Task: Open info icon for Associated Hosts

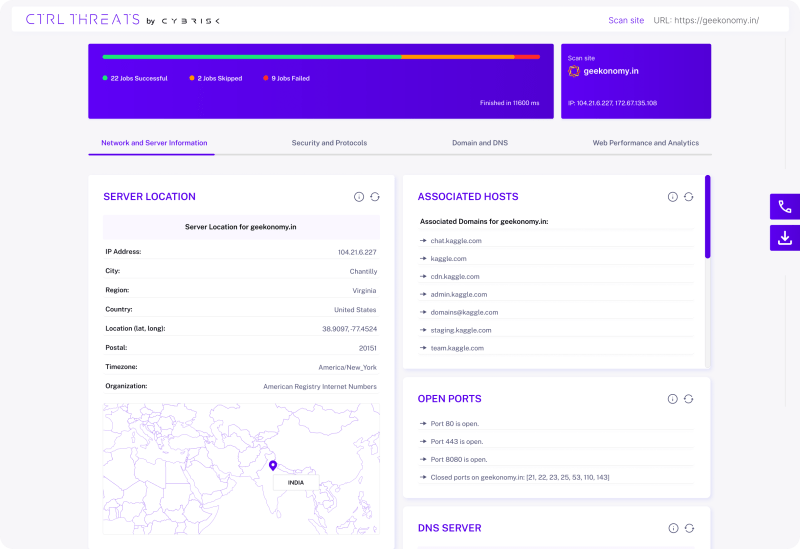Action: (x=672, y=197)
